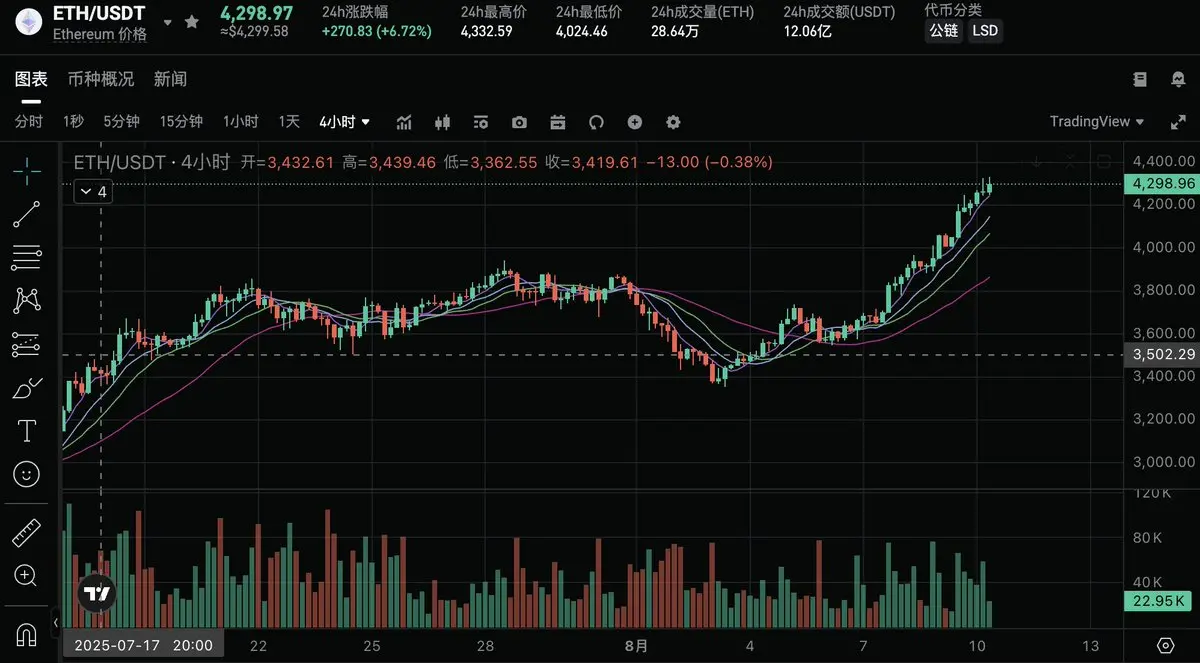Open the axis settings gear at bottom right
Screen dimensions: 1200x663
(x=1165, y=645)
